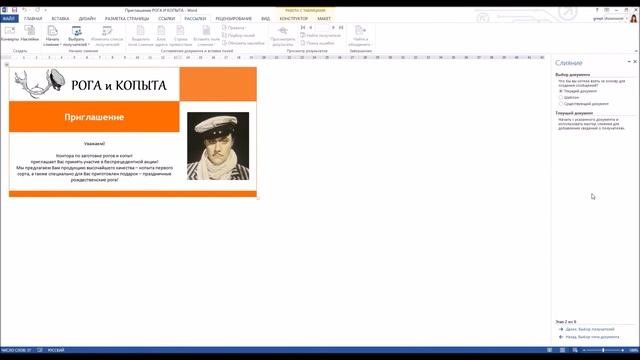Click the word count in status bar
Viewport: 640px width, 360px height.
(16, 350)
